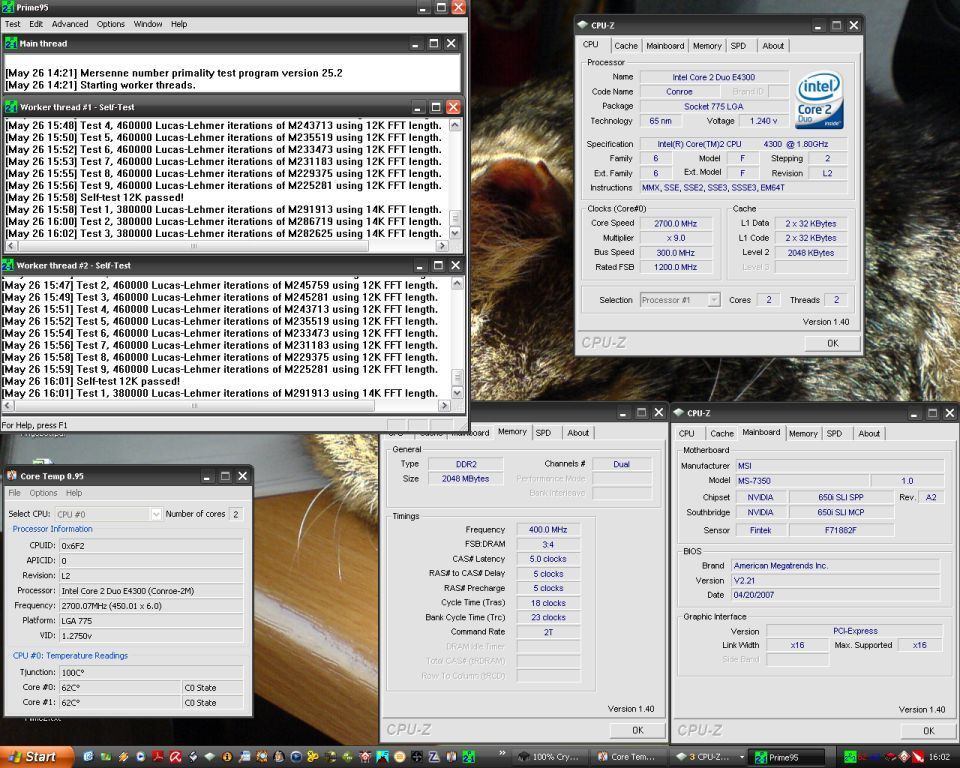The height and width of the screenshot is (768, 960).
Task: Select Memory tab in CPU-Z Mainboard window
Action: (803, 434)
